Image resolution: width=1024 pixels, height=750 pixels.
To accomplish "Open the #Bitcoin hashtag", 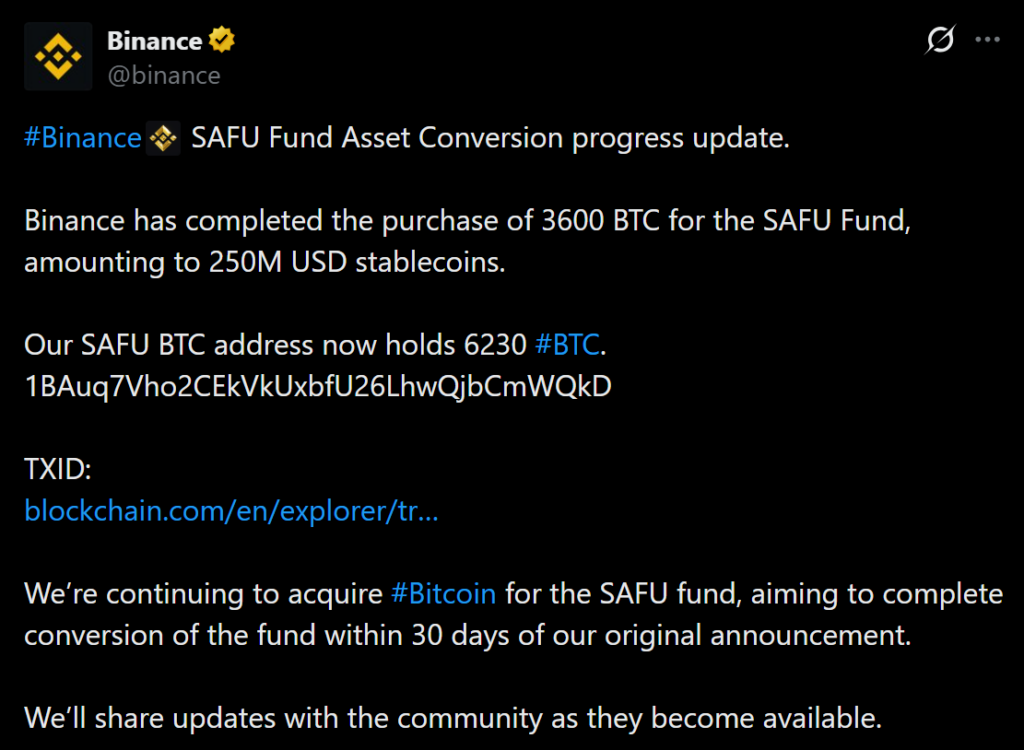I will pos(443,594).
